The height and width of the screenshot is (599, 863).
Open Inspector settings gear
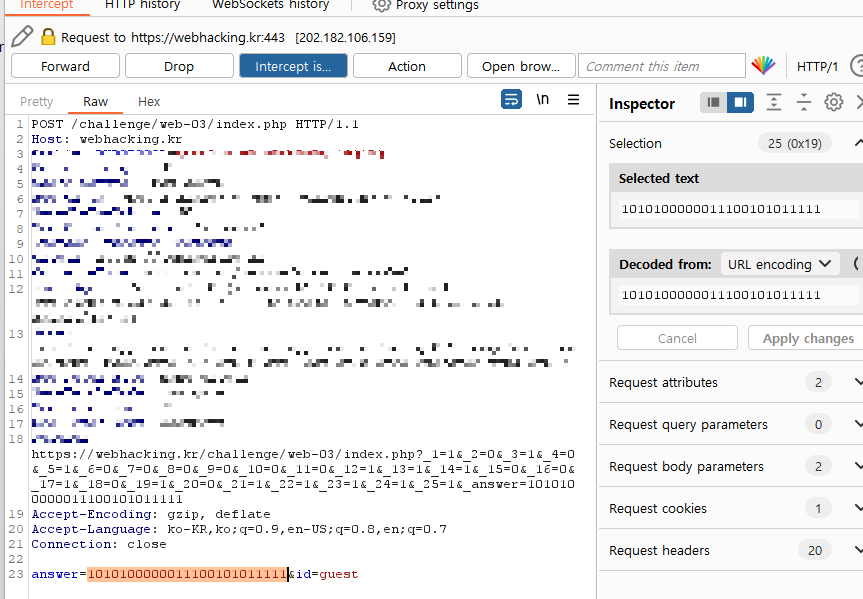click(833, 102)
